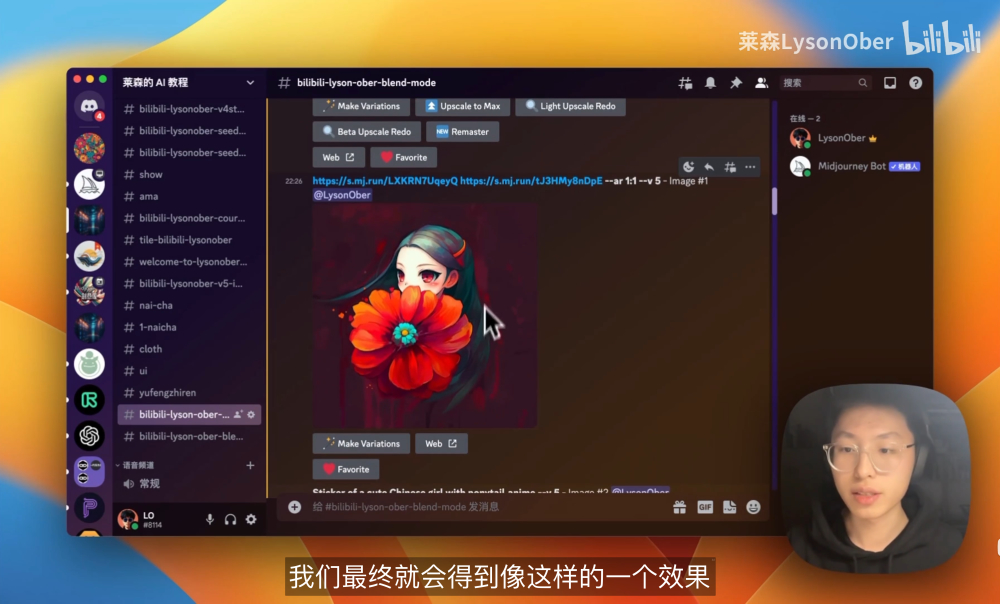Open the more options ellipsis on message
This screenshot has height=604, width=1000.
click(750, 167)
